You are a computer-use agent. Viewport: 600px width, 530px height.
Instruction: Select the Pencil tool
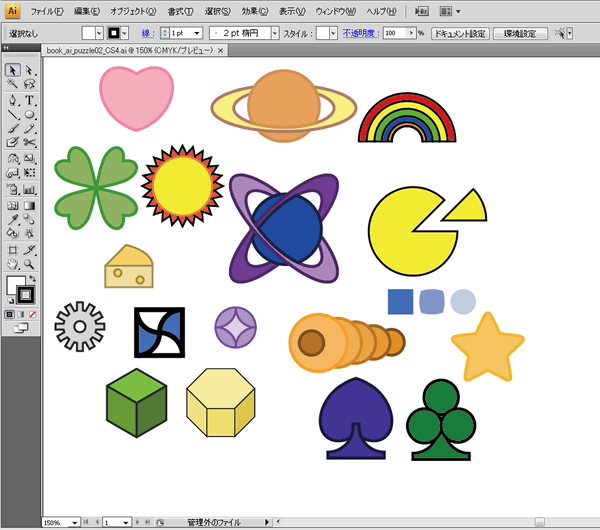click(x=29, y=129)
